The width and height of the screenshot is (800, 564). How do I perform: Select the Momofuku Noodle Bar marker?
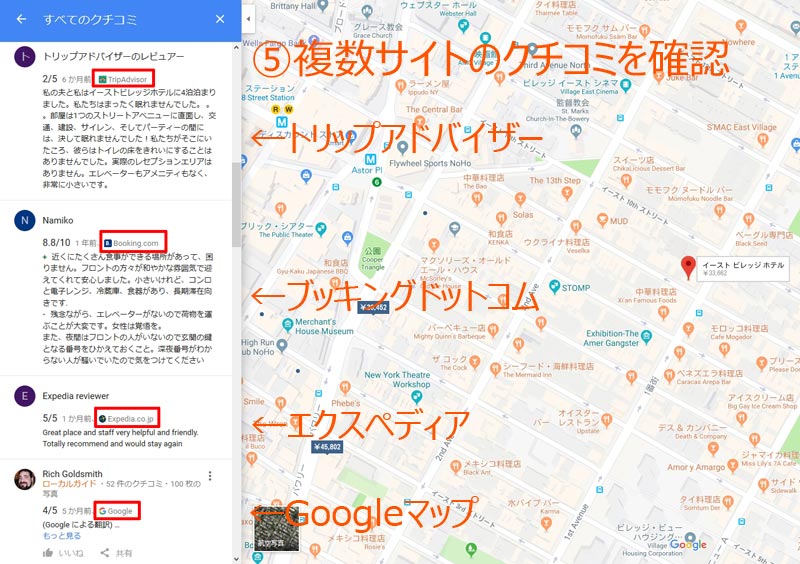click(719, 210)
